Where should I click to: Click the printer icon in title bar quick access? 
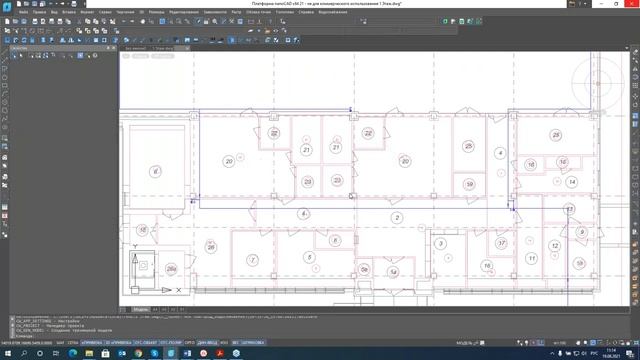[x=74, y=4]
